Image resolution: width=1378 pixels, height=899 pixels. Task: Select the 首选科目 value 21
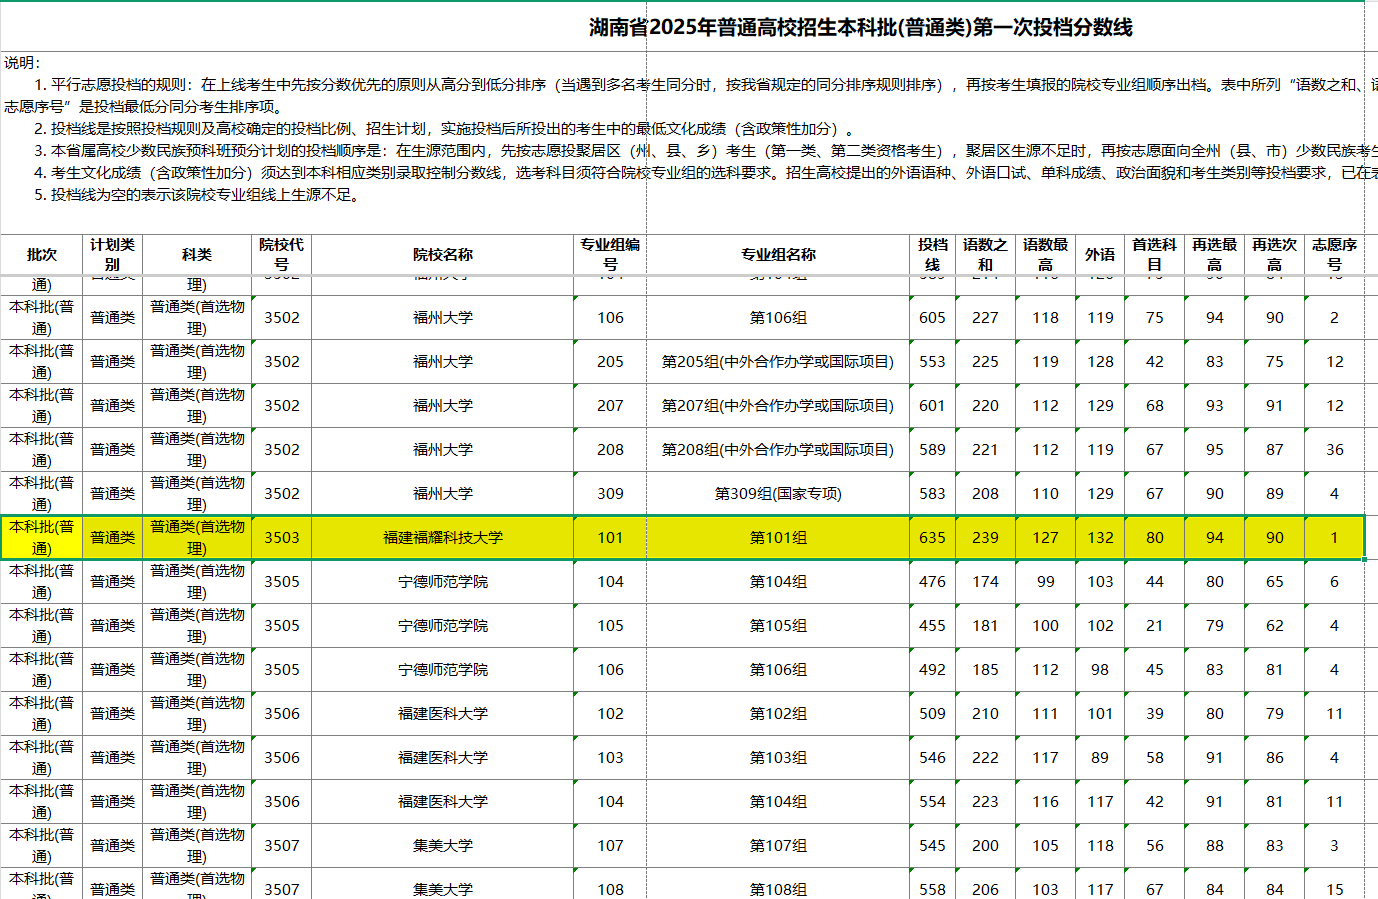(1154, 626)
